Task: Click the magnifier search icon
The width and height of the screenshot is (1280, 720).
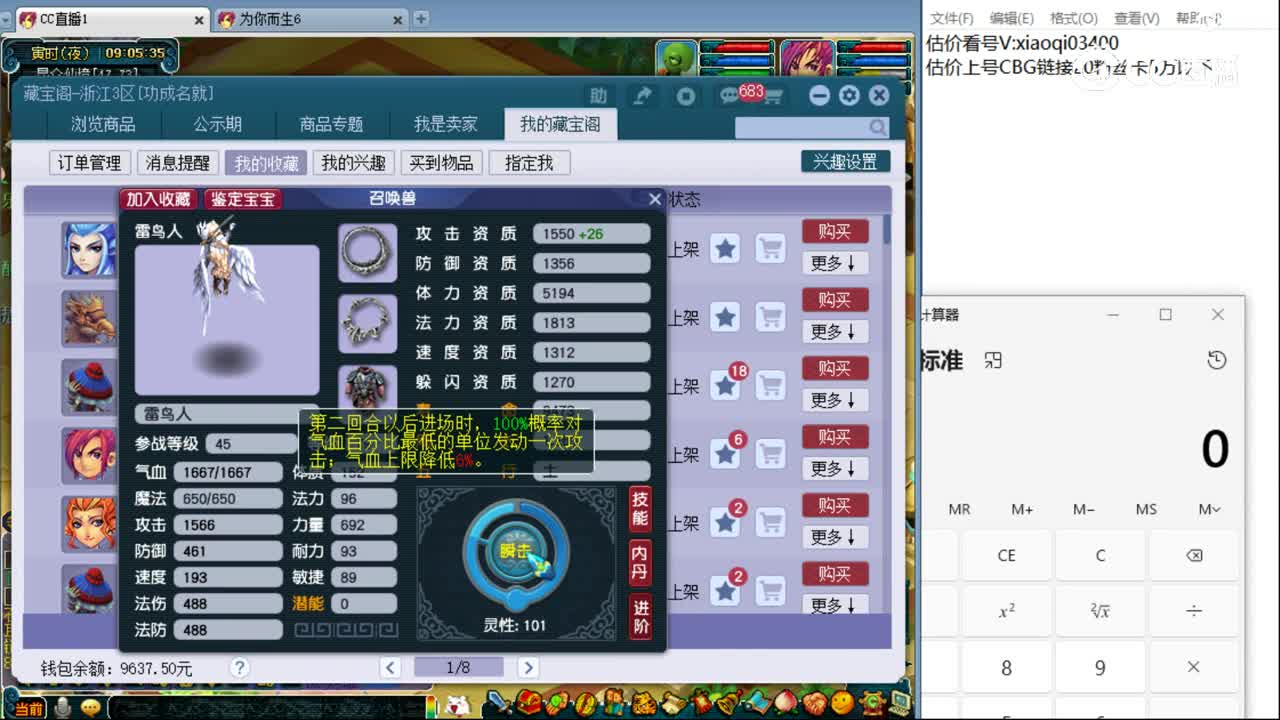Action: click(877, 128)
